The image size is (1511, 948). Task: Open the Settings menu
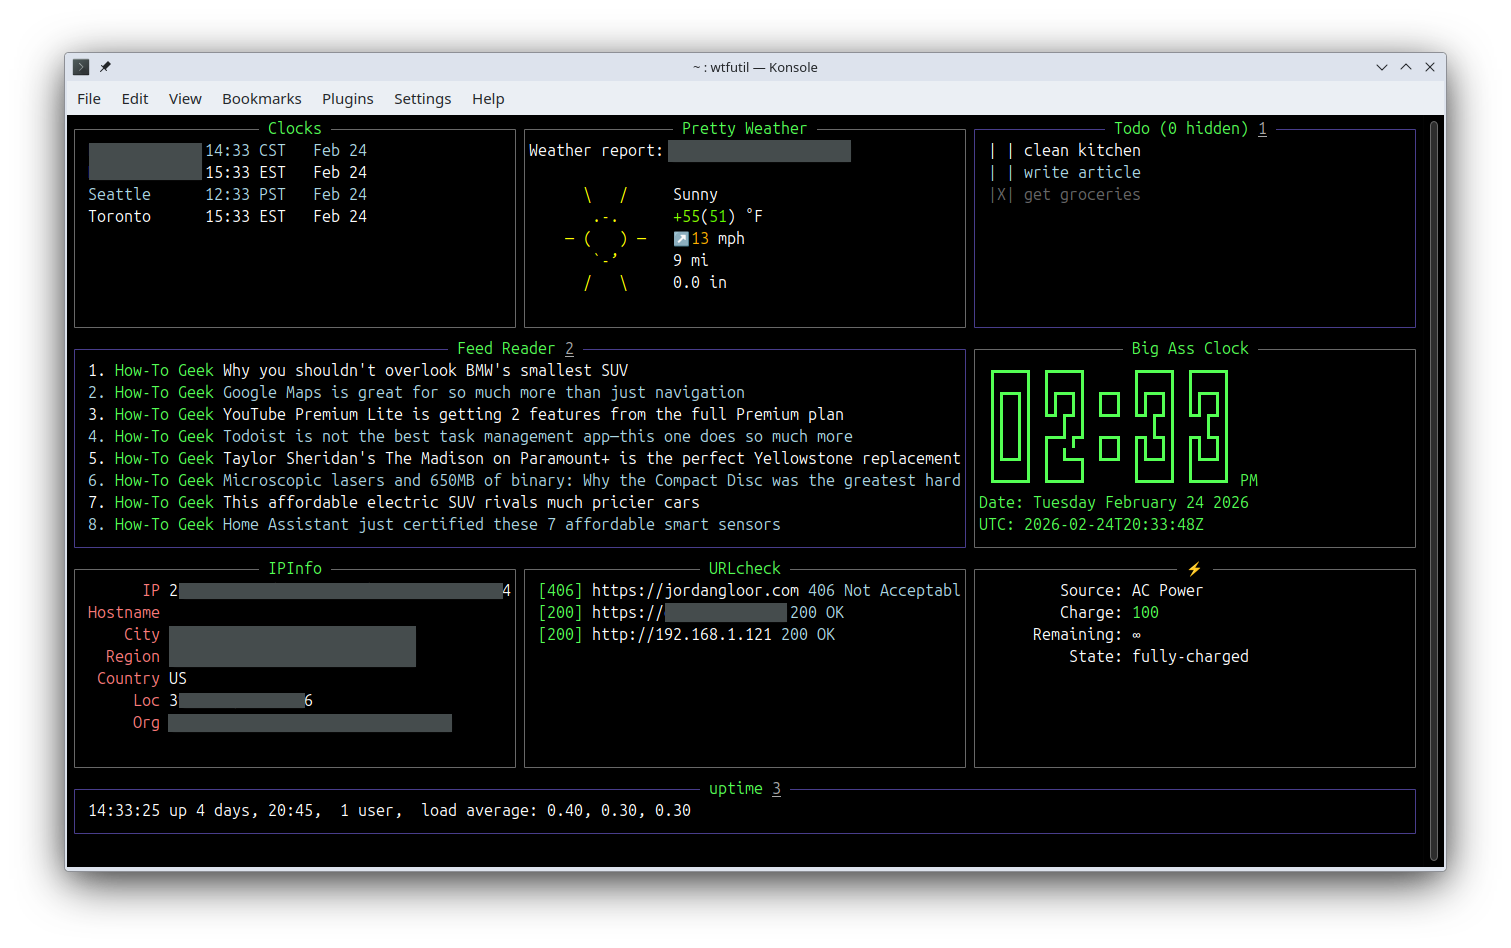coord(422,98)
